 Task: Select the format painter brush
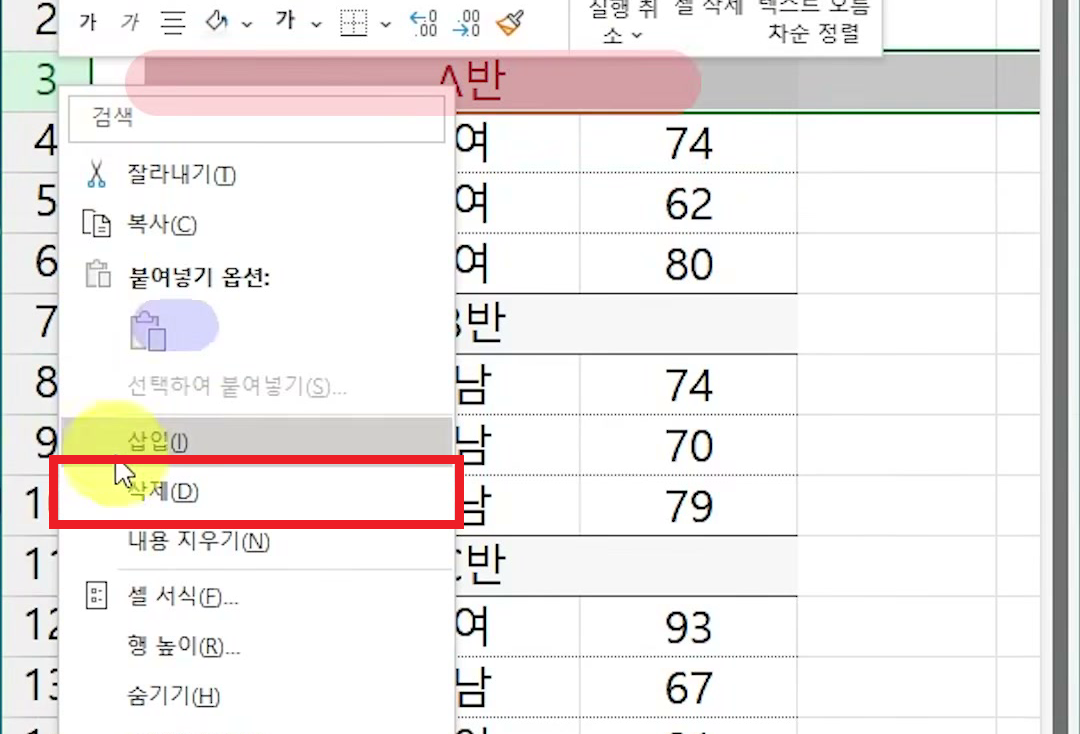click(x=510, y=23)
